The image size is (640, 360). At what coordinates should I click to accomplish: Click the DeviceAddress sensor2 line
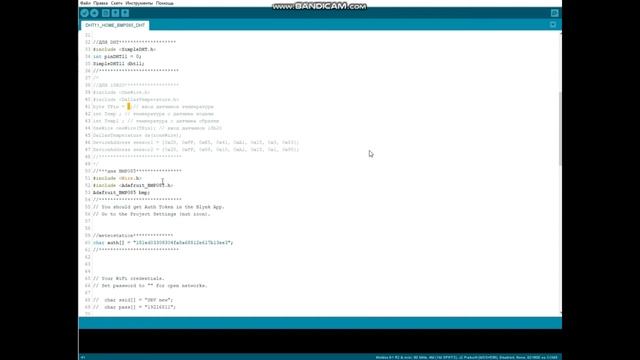tap(196, 150)
